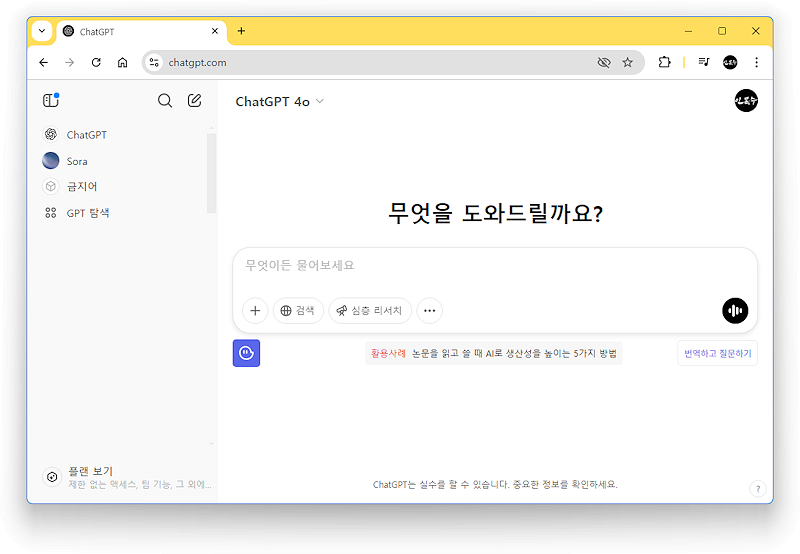The image size is (800, 554).
Task: Close the ChatGPT tab
Action: tap(215, 31)
